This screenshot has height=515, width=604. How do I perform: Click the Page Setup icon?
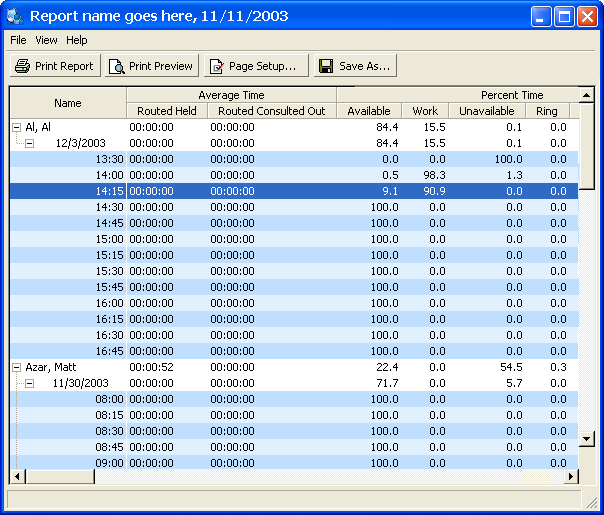(216, 66)
